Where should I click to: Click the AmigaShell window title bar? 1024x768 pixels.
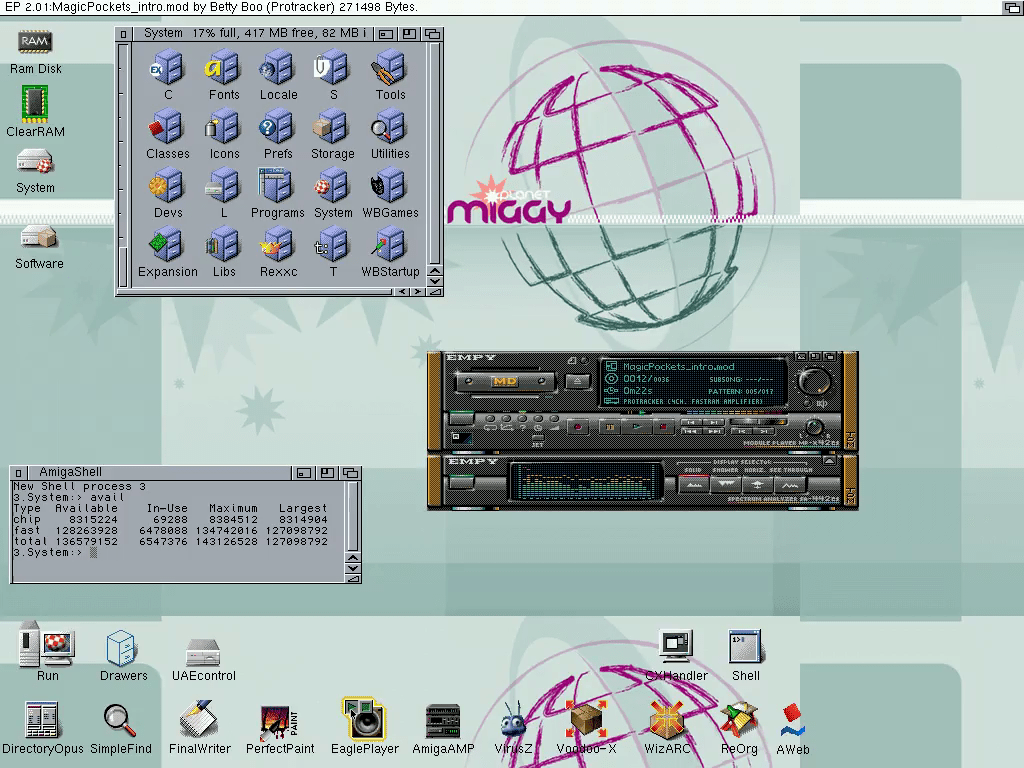(159, 472)
